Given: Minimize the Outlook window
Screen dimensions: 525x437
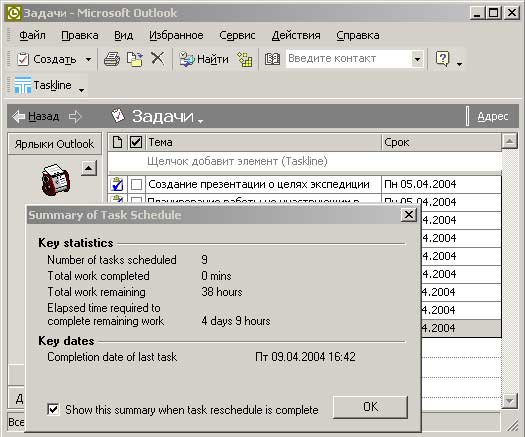Looking at the screenshot, I should 477,13.
